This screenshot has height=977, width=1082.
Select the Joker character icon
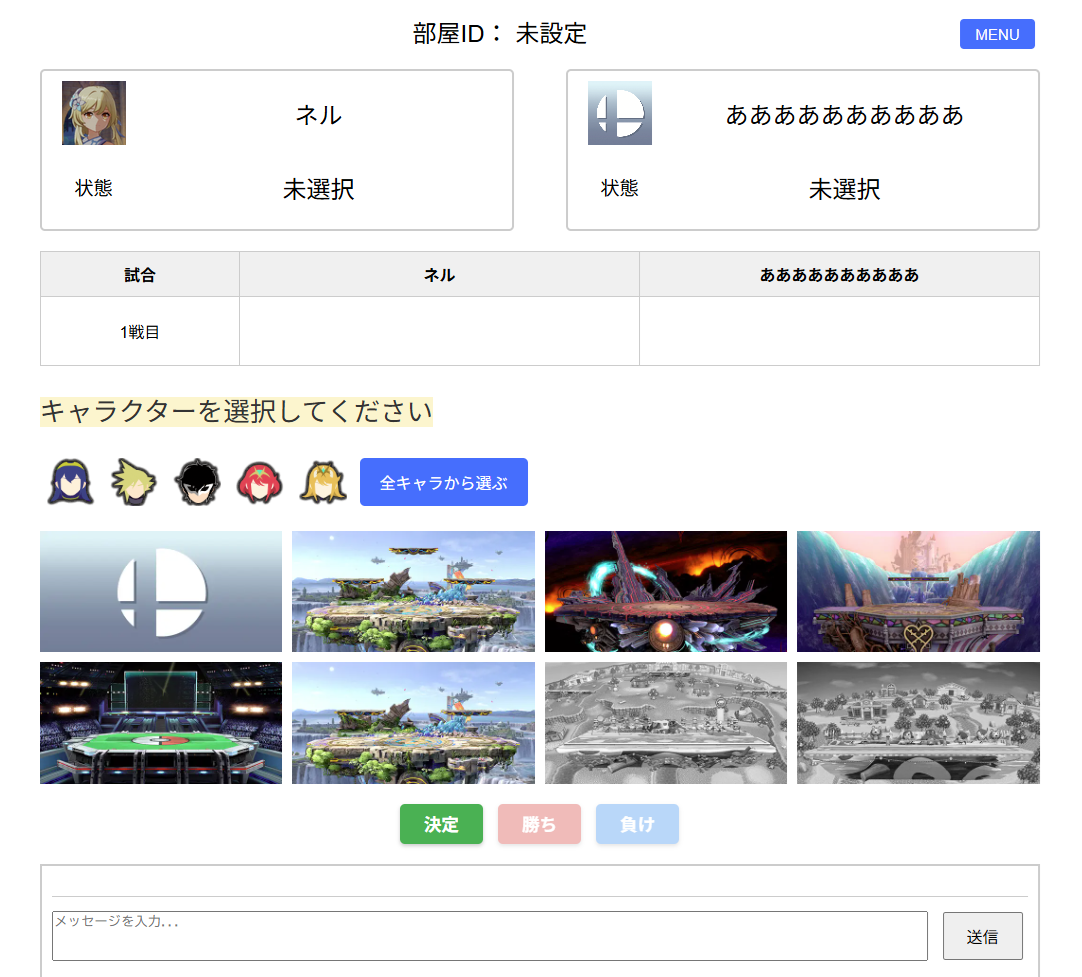(x=197, y=482)
